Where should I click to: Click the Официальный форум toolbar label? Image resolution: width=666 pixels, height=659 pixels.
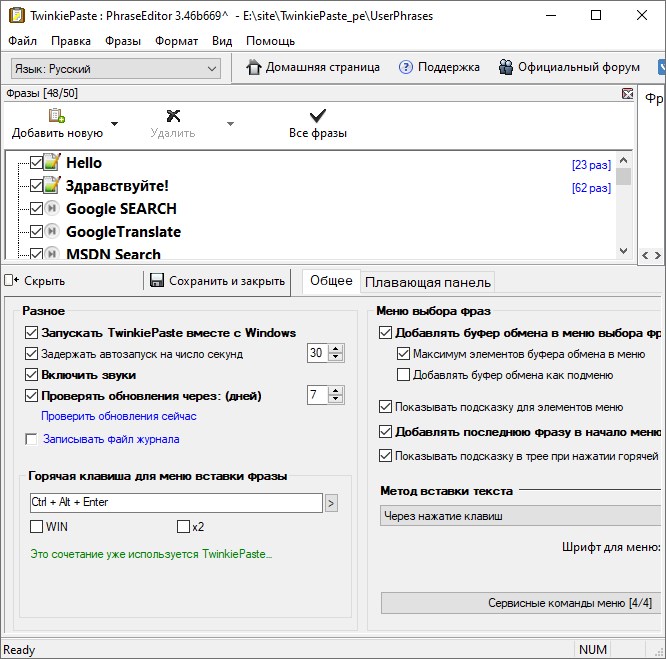579,67
